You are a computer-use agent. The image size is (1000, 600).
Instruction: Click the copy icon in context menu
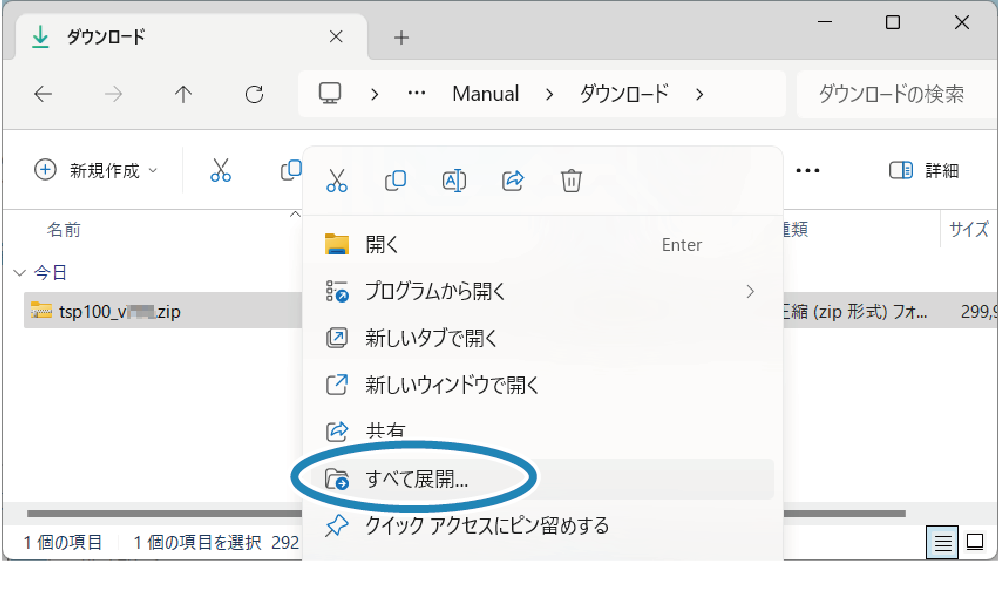click(x=396, y=180)
